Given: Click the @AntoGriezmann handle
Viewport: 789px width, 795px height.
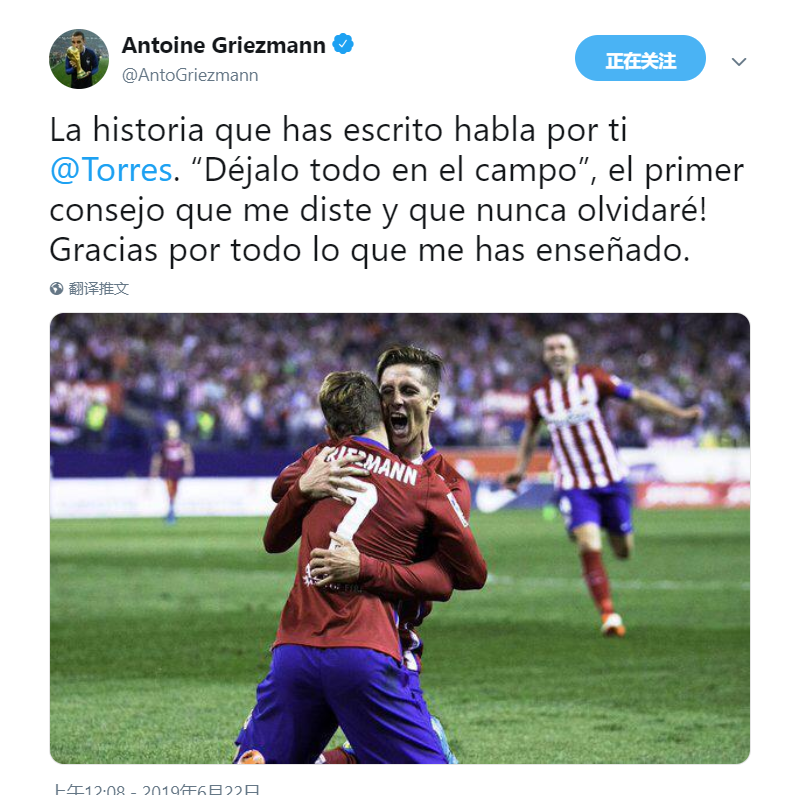Looking at the screenshot, I should (x=190, y=75).
